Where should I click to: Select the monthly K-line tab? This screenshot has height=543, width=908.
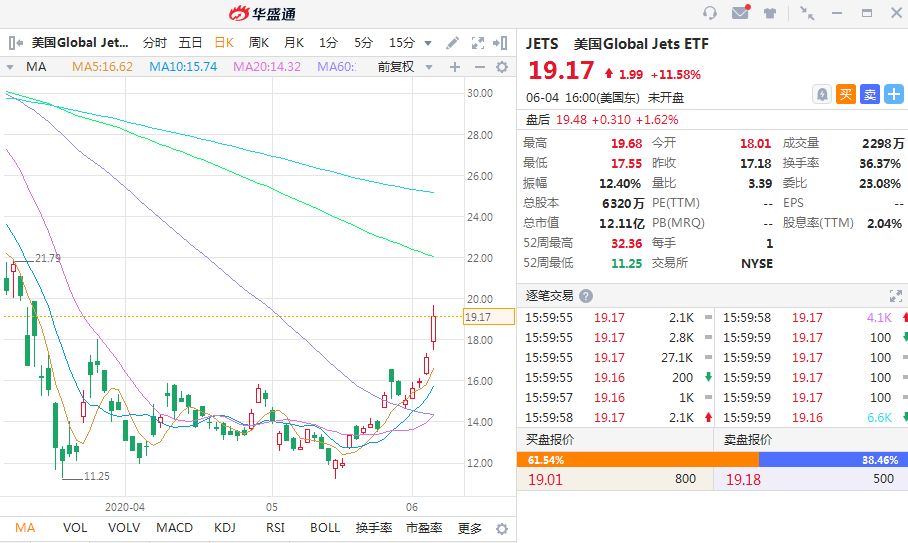[x=294, y=43]
